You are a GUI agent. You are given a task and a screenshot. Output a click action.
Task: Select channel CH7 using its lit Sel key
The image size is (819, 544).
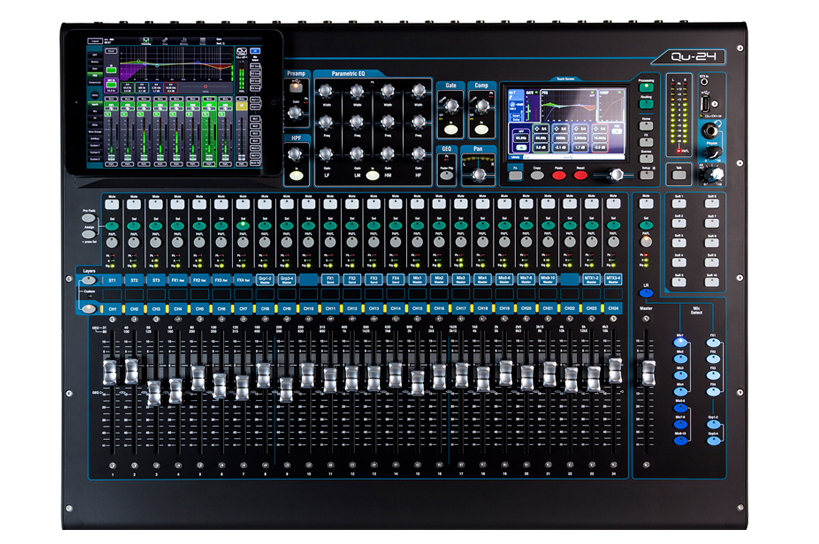pyautogui.click(x=243, y=226)
